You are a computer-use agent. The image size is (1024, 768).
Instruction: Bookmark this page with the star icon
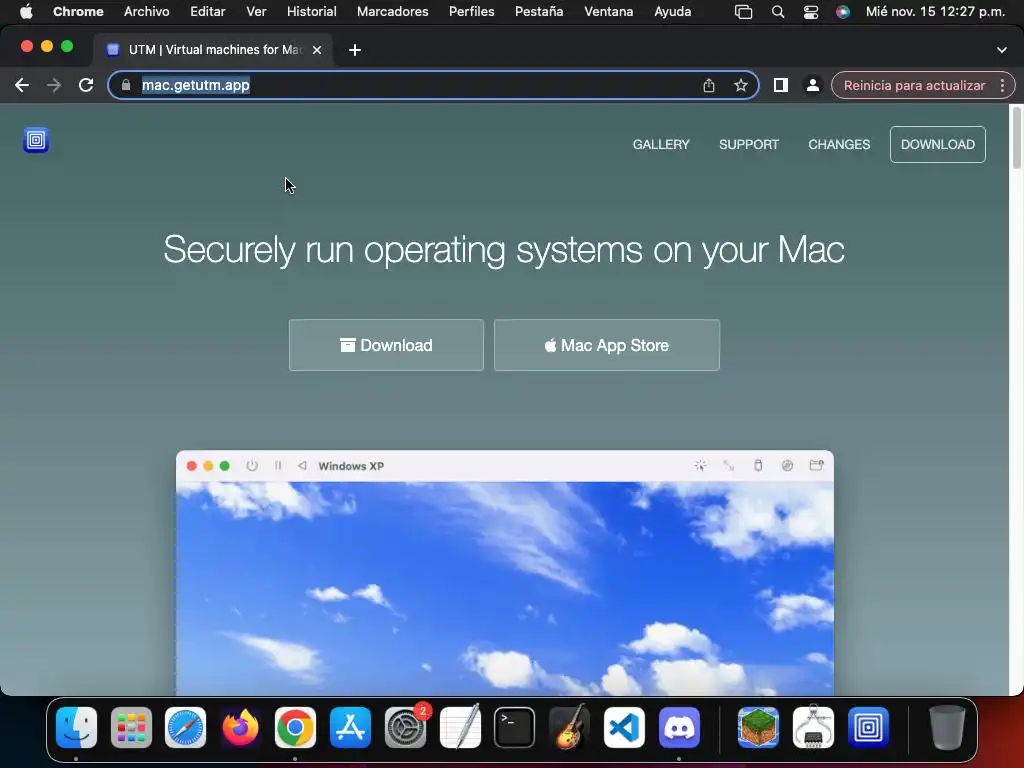741,85
